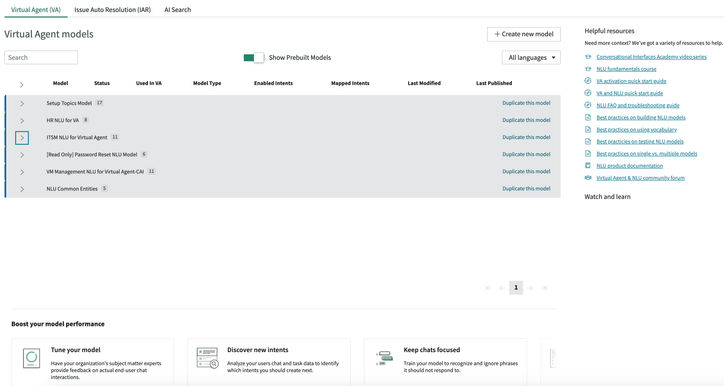The image size is (724, 386).
Task: Open the Keep chats focused card
Action: pos(445,362)
